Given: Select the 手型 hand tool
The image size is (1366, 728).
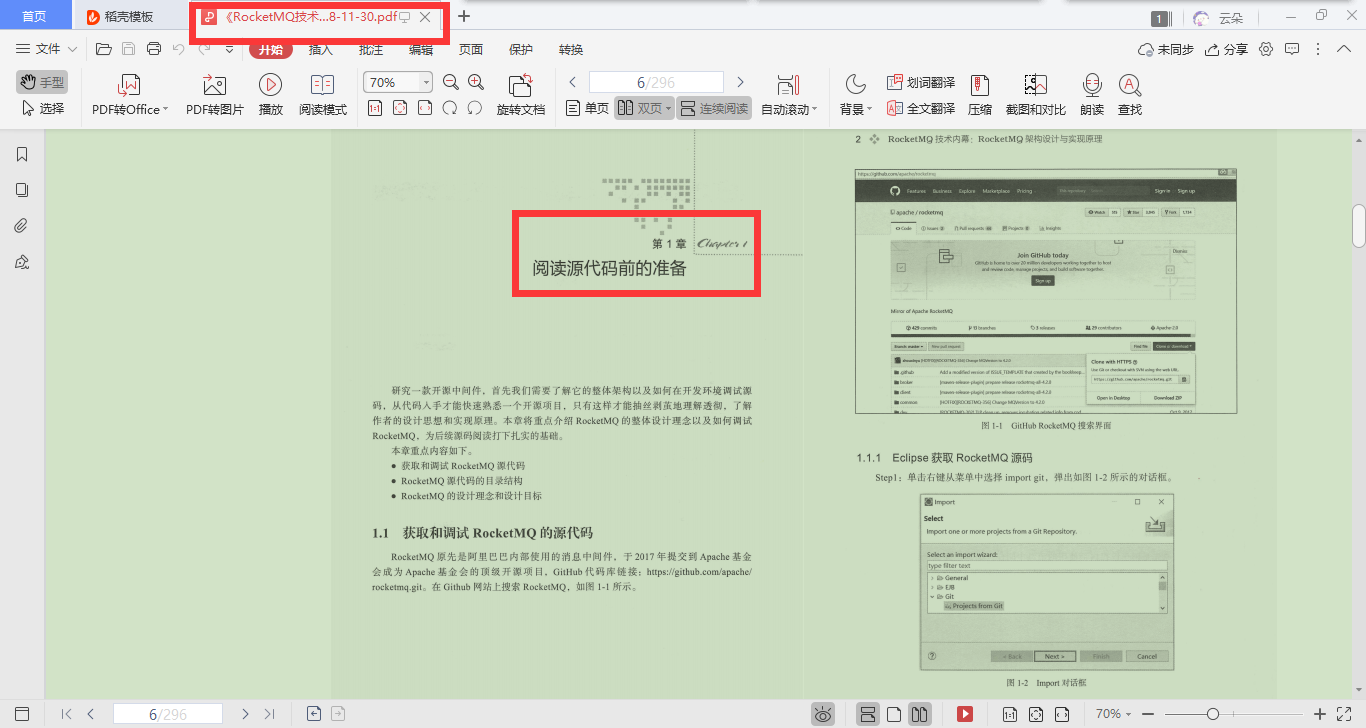Looking at the screenshot, I should 41,82.
